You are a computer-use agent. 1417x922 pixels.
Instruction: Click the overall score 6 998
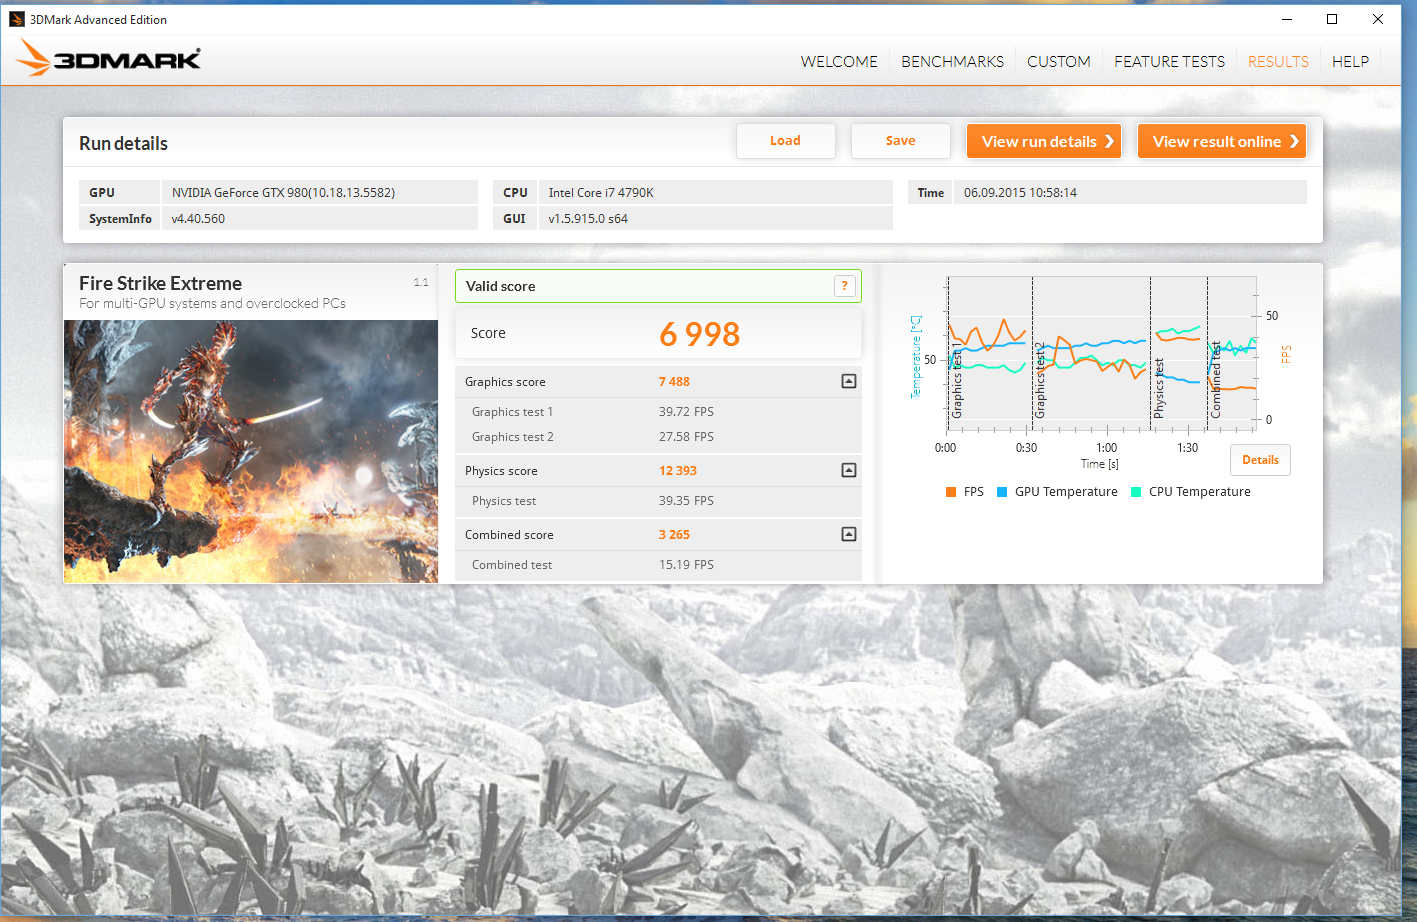tap(700, 334)
